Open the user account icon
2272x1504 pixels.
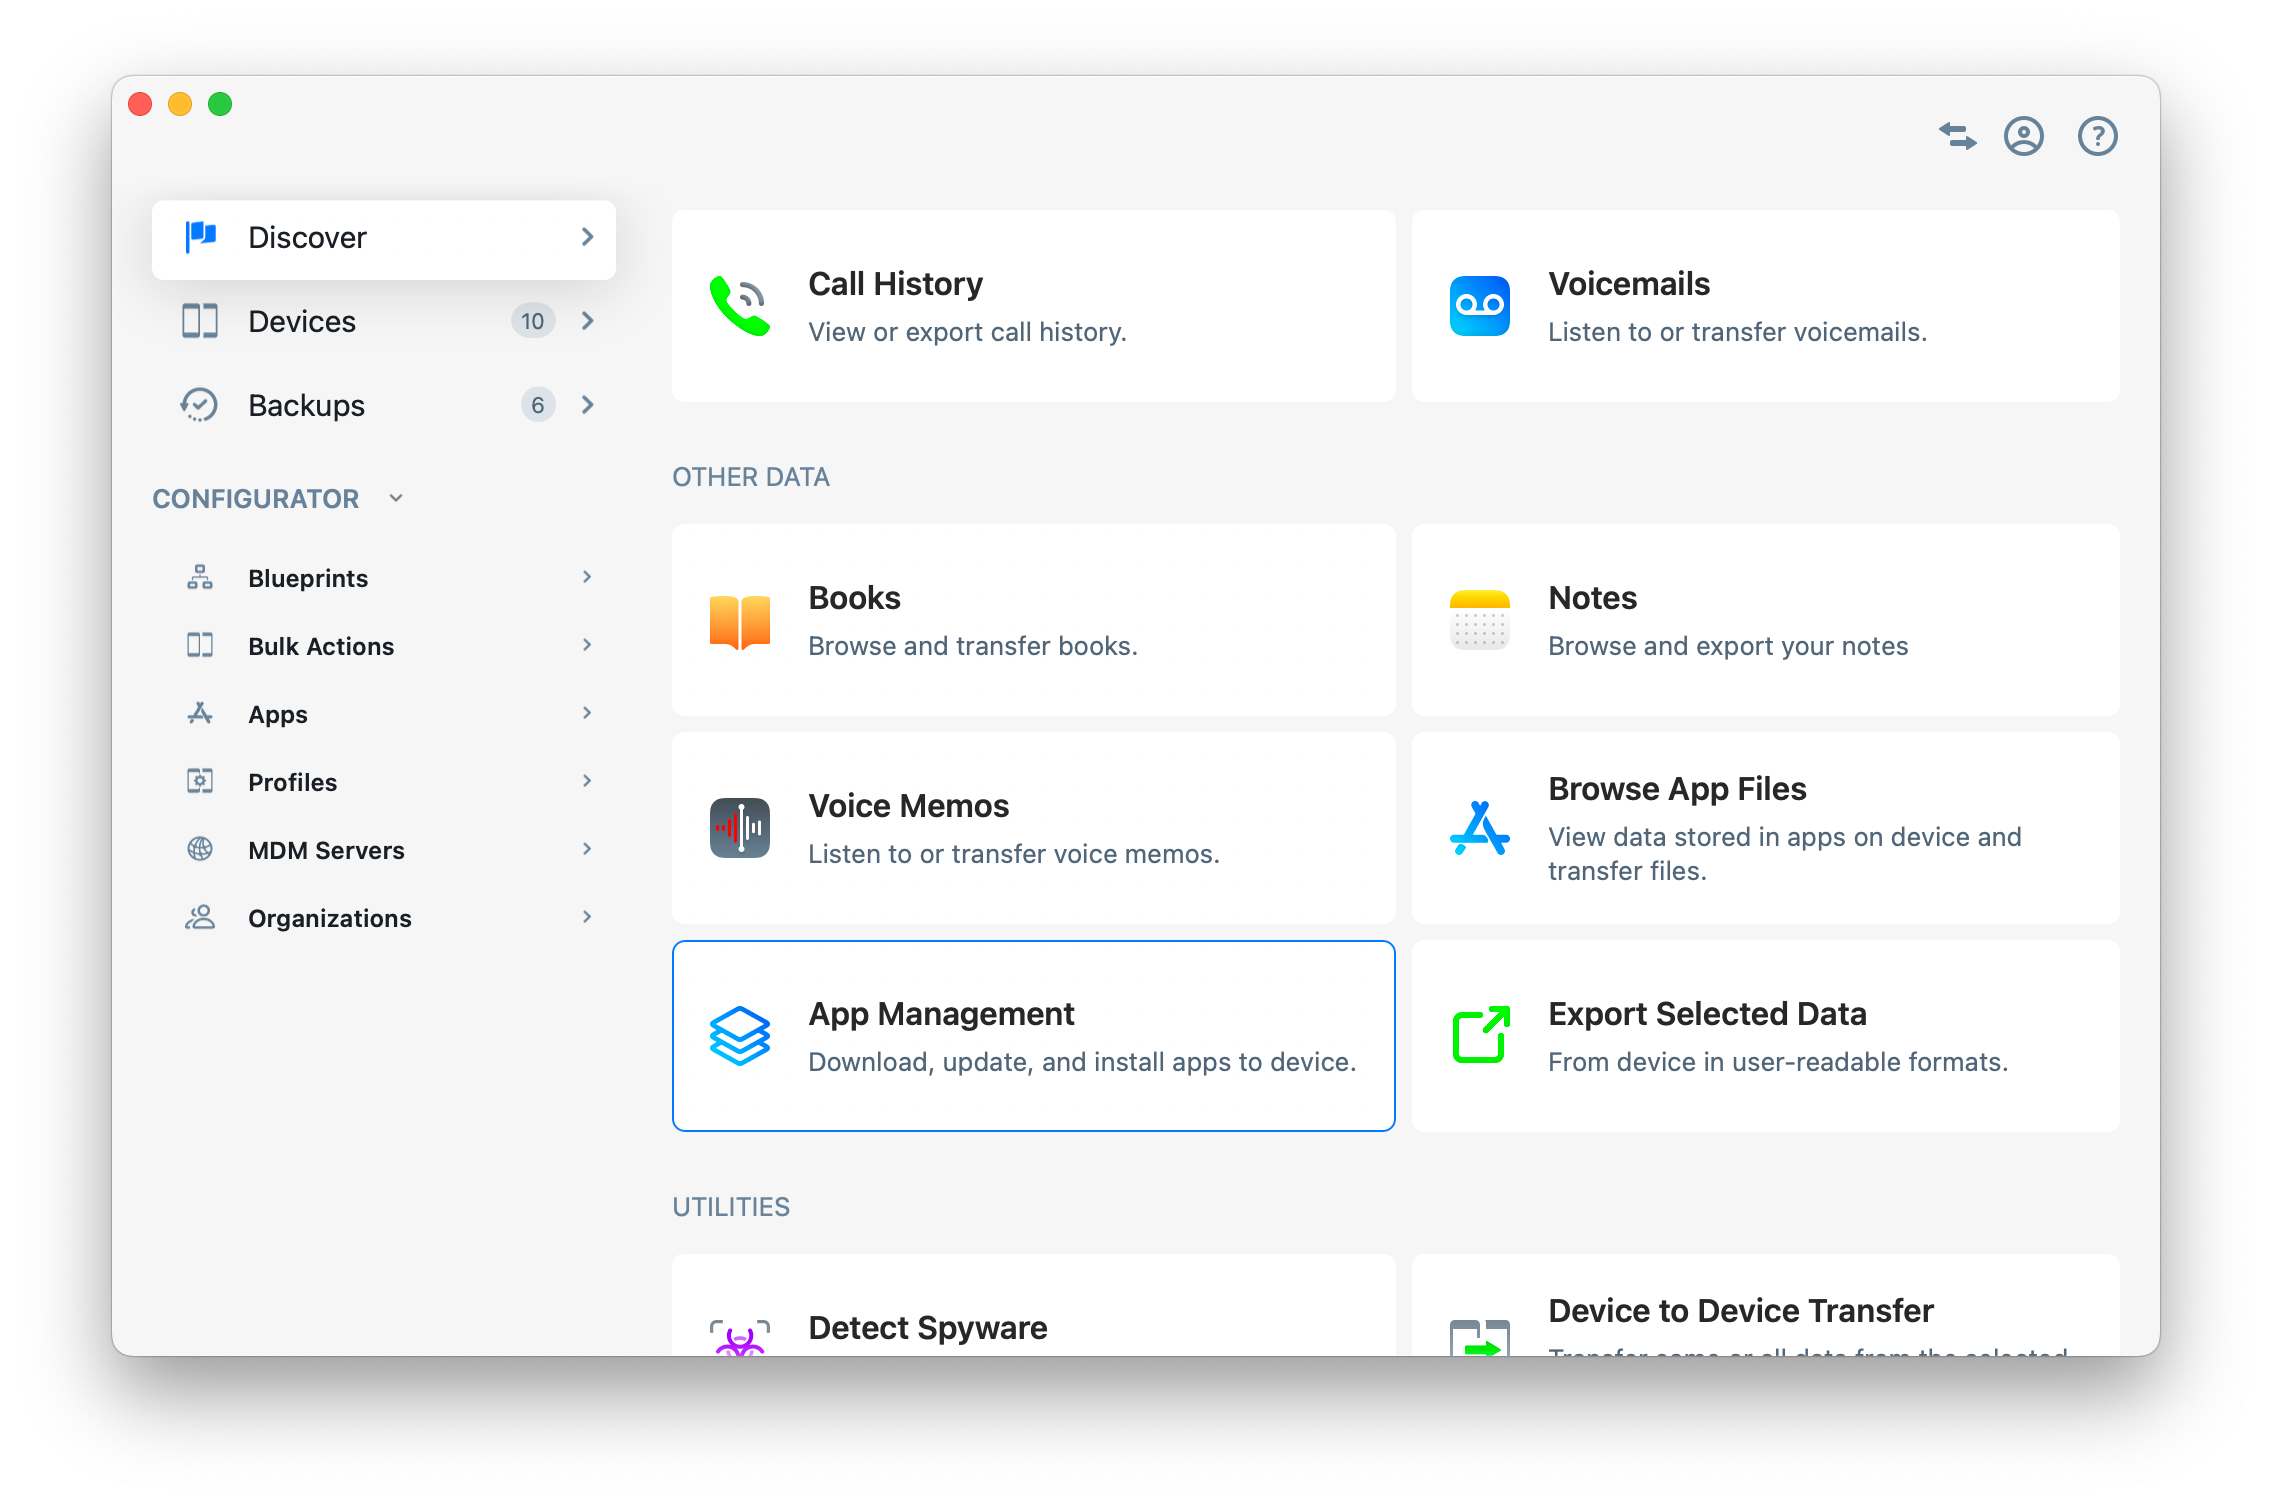(x=2023, y=136)
